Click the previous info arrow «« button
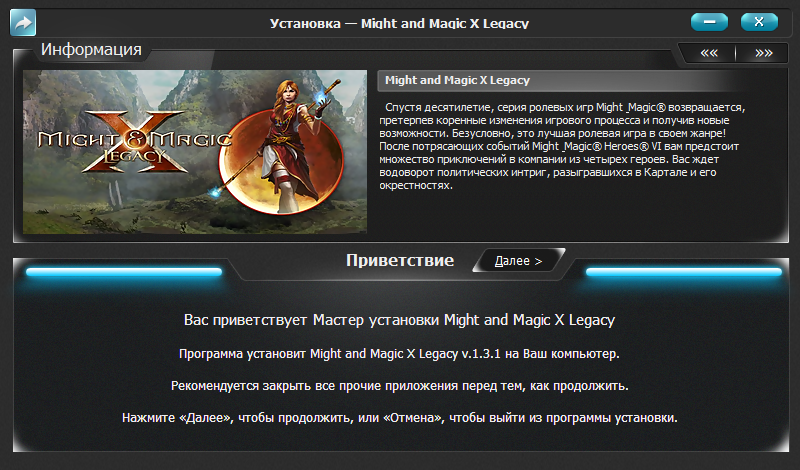 tap(708, 53)
